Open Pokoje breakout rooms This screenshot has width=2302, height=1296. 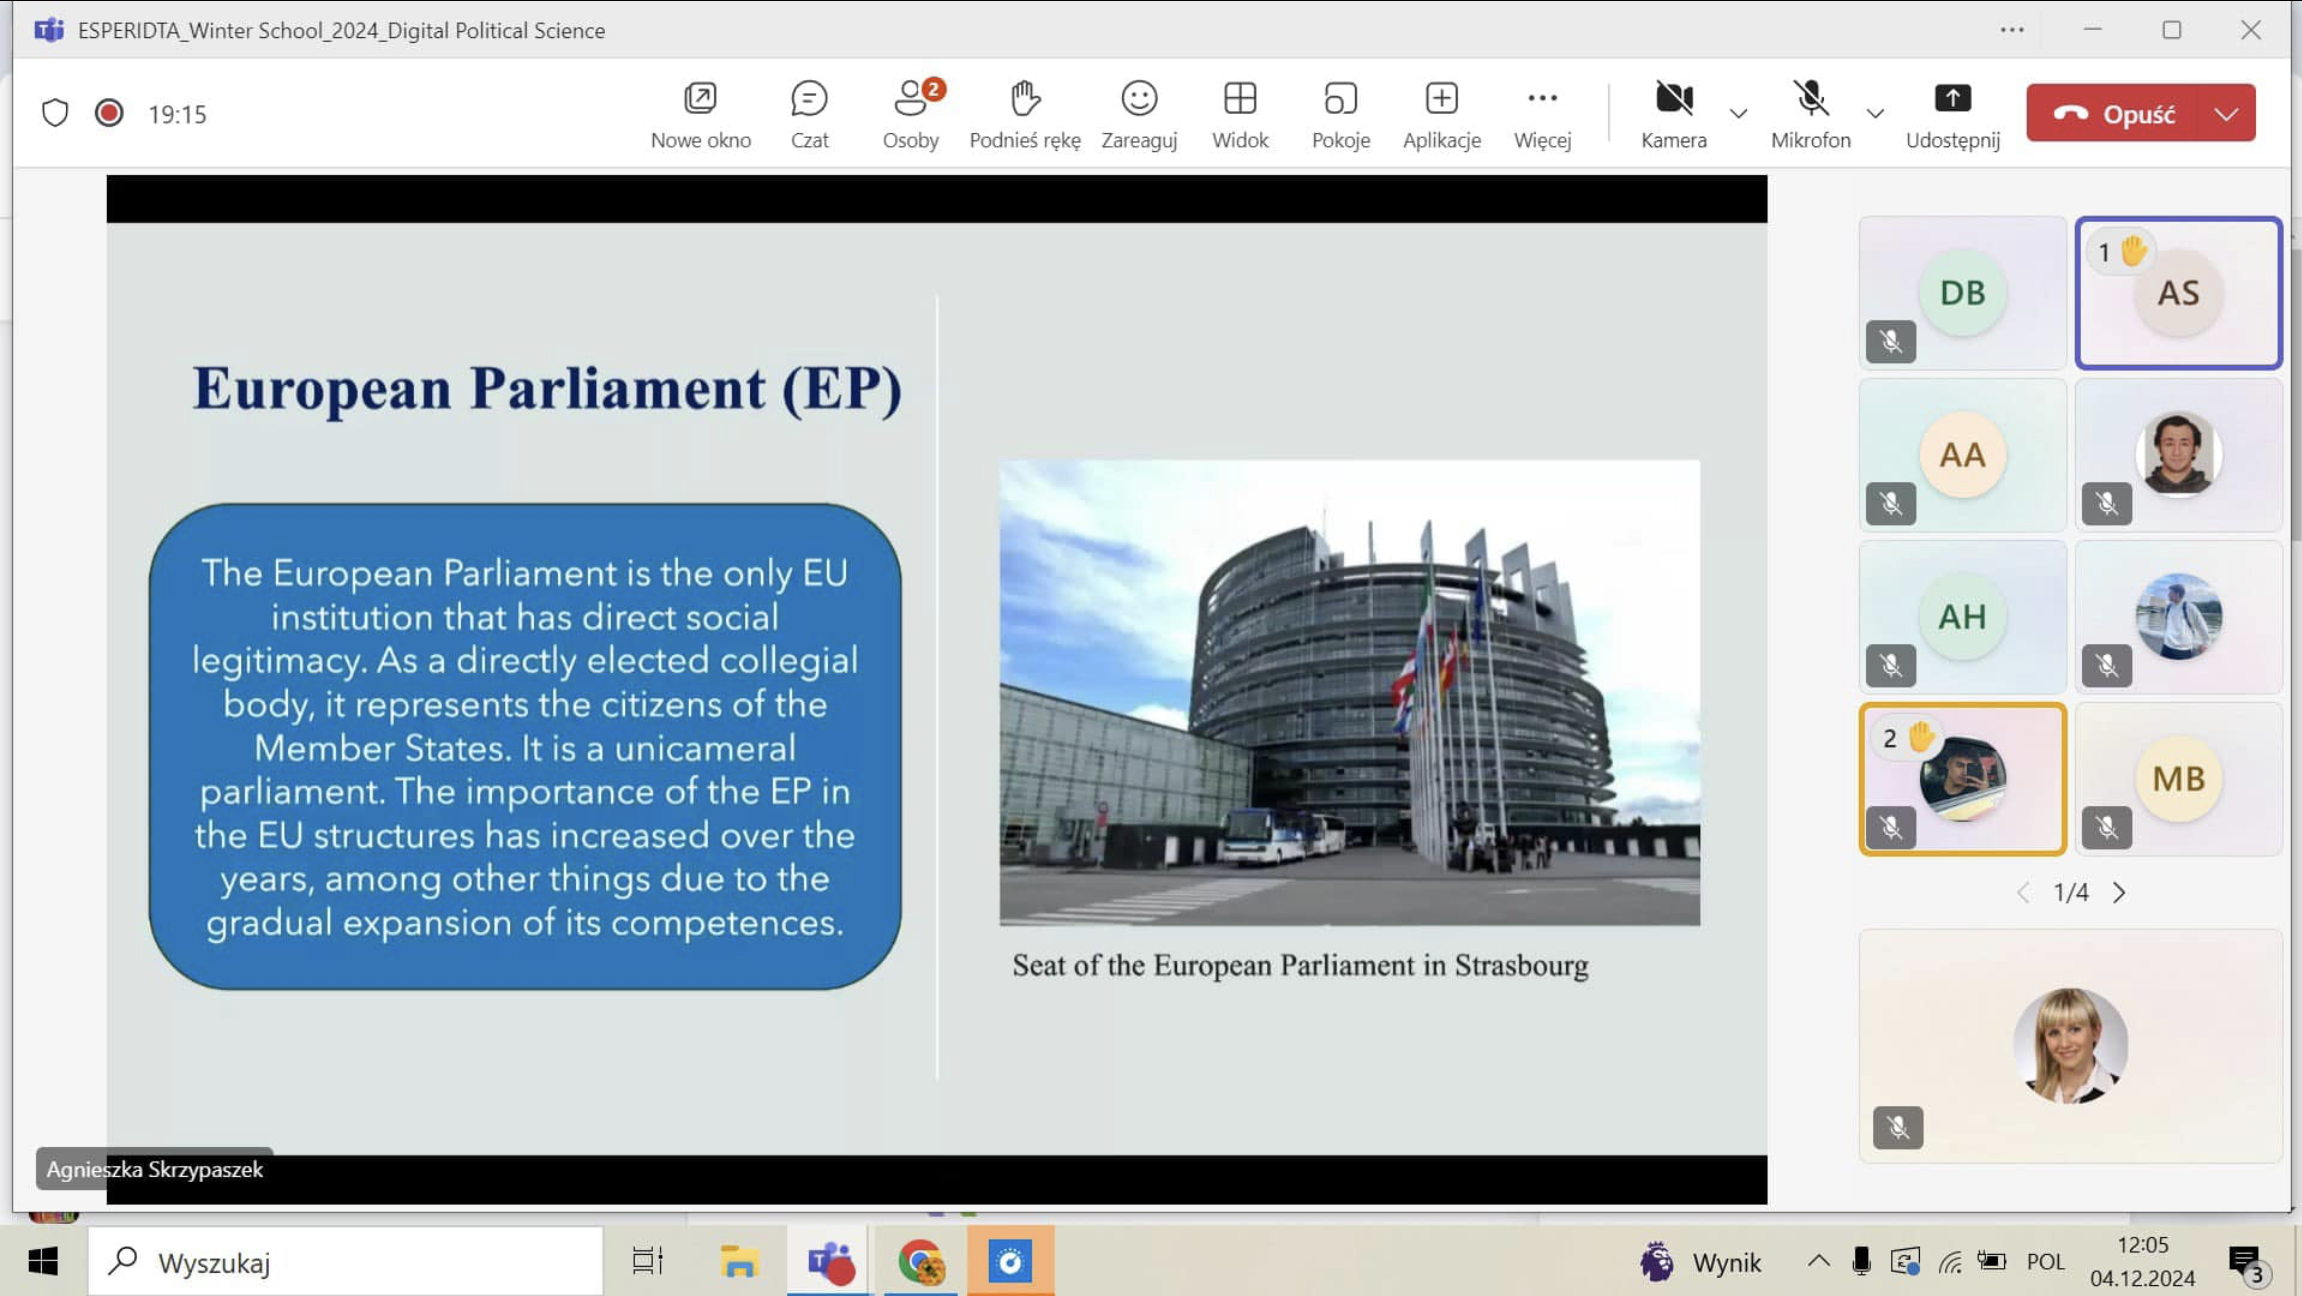click(1340, 114)
